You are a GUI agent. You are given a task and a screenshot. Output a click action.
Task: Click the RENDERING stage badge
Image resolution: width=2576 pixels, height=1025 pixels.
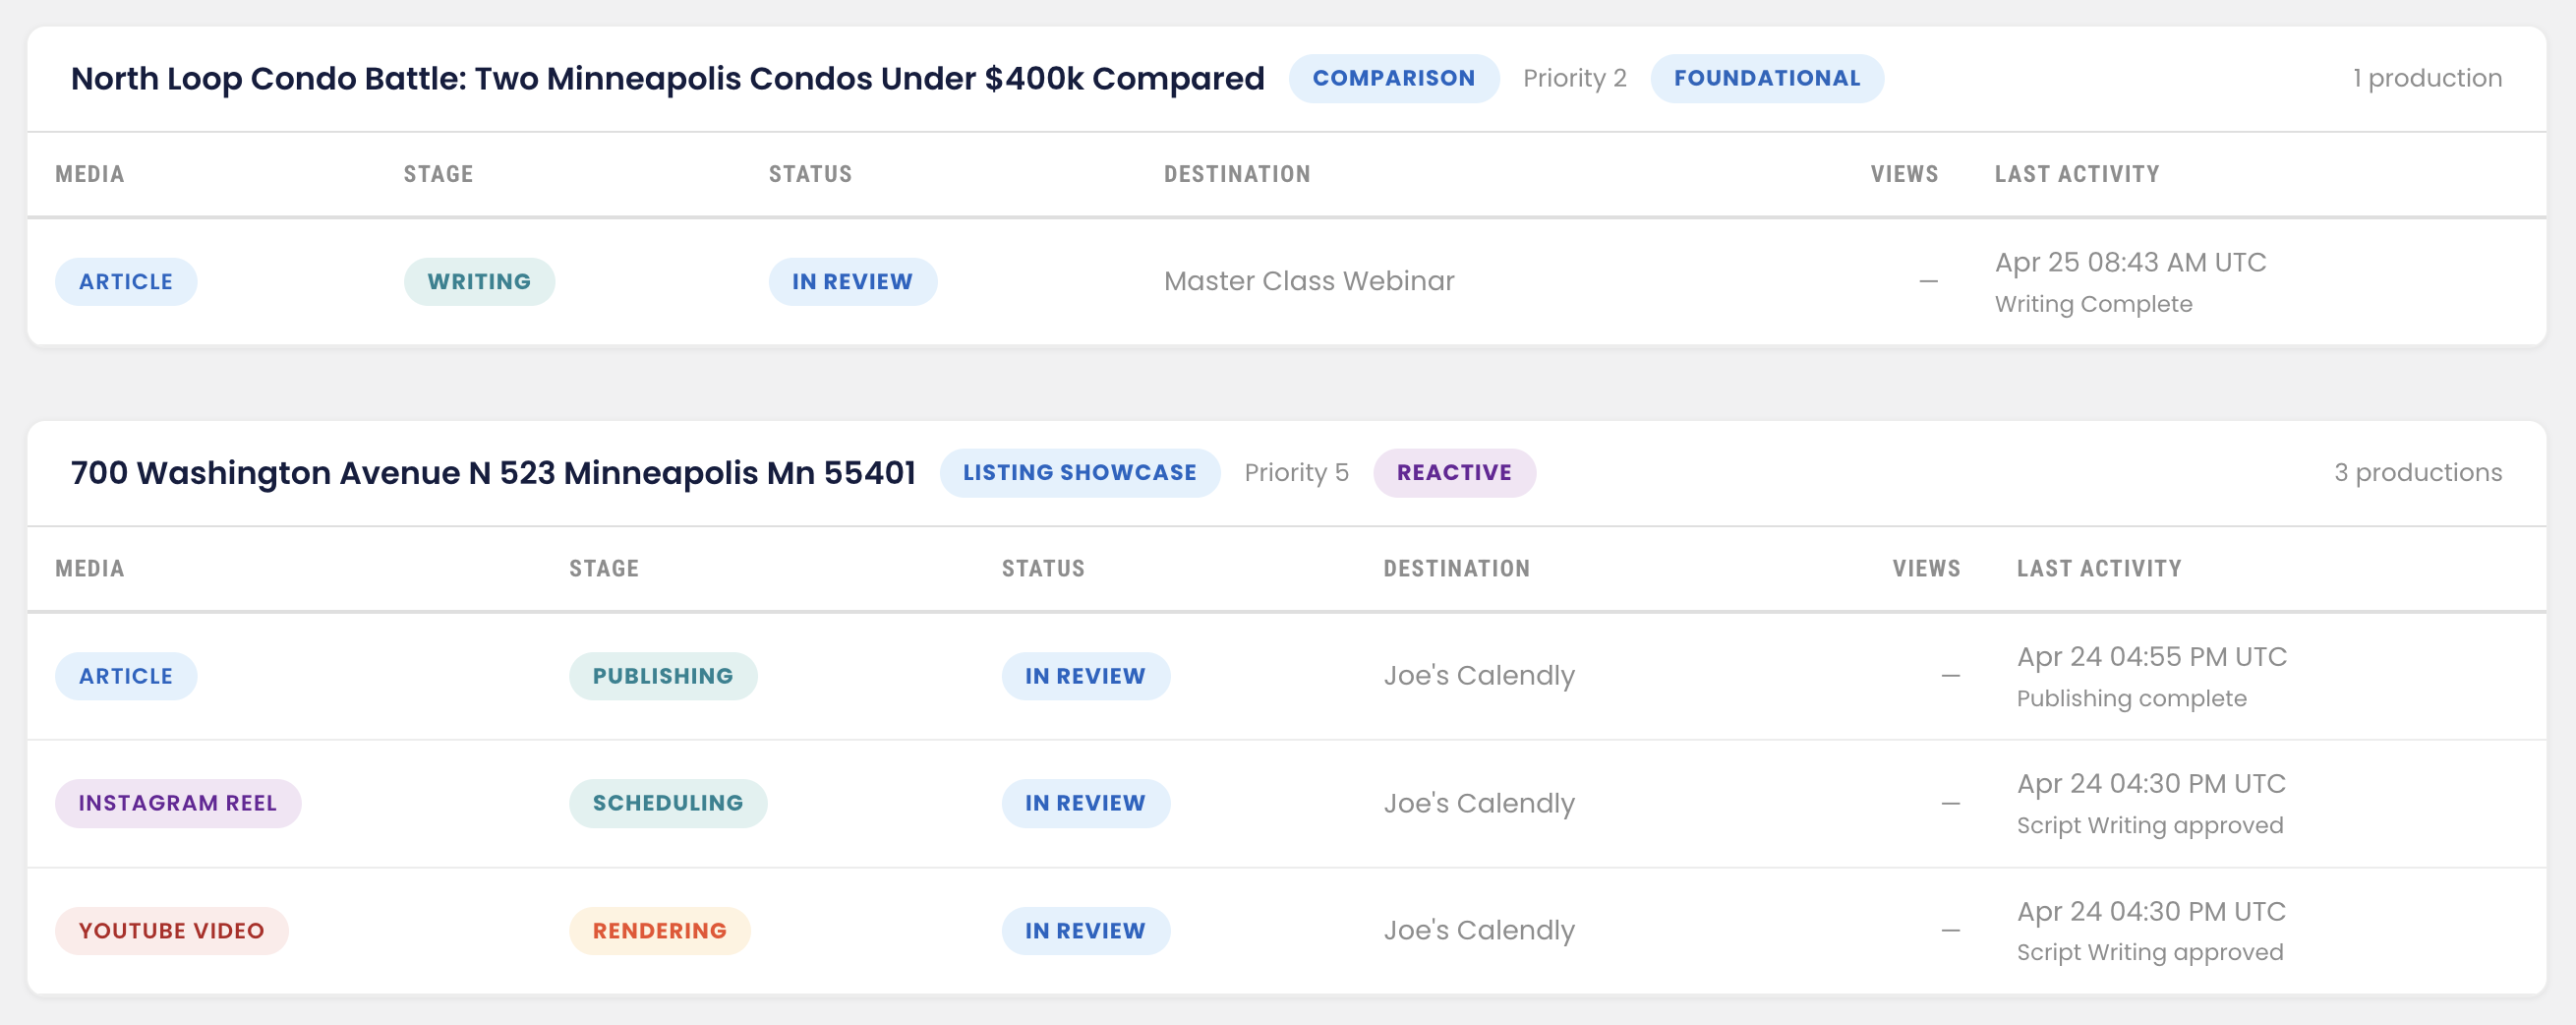[659, 931]
